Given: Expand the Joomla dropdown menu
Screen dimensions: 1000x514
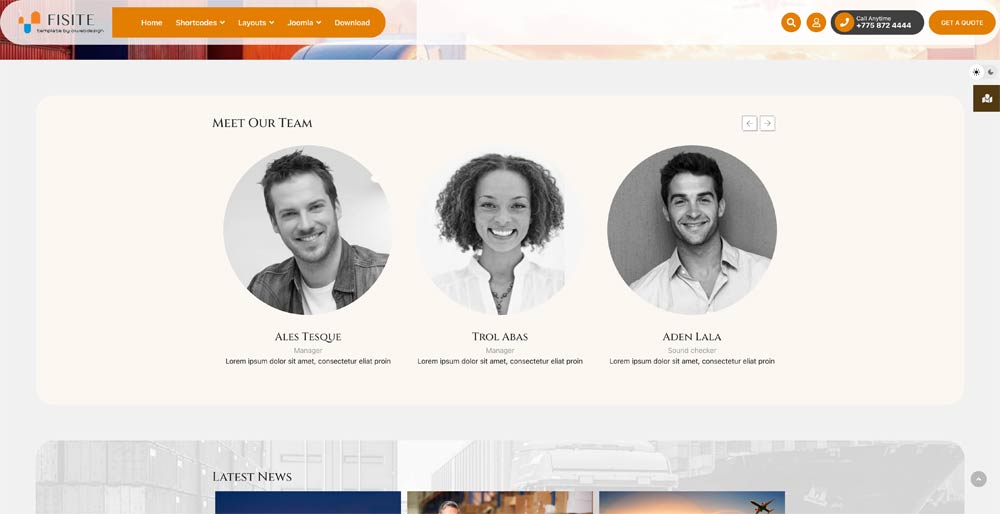Looking at the screenshot, I should tap(304, 22).
